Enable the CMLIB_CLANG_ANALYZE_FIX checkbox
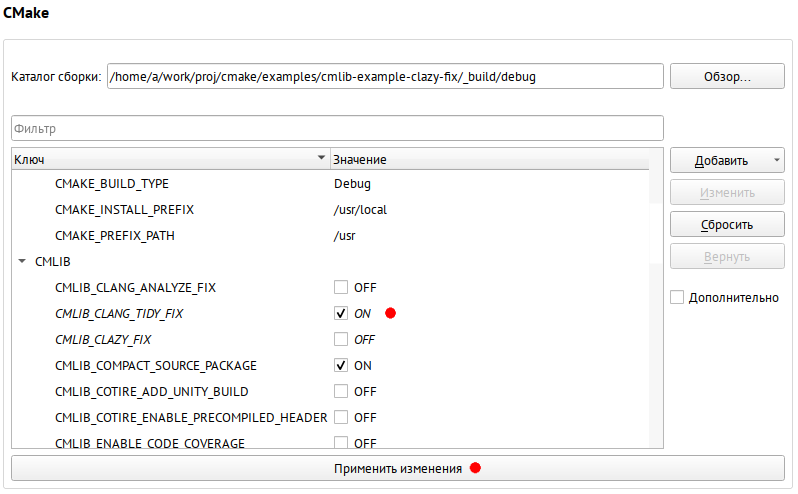The height and width of the screenshot is (494, 798). pos(341,287)
